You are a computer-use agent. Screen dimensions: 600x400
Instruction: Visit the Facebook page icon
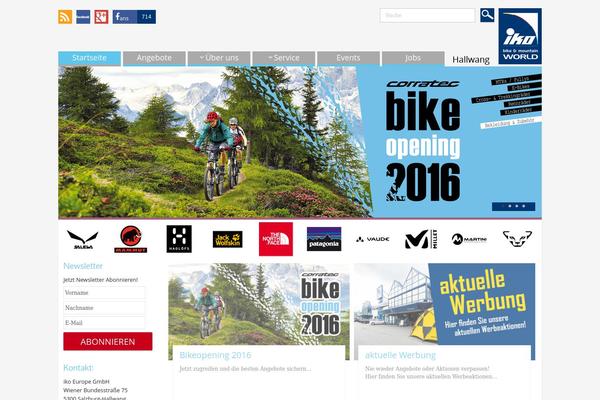pyautogui.click(x=83, y=17)
